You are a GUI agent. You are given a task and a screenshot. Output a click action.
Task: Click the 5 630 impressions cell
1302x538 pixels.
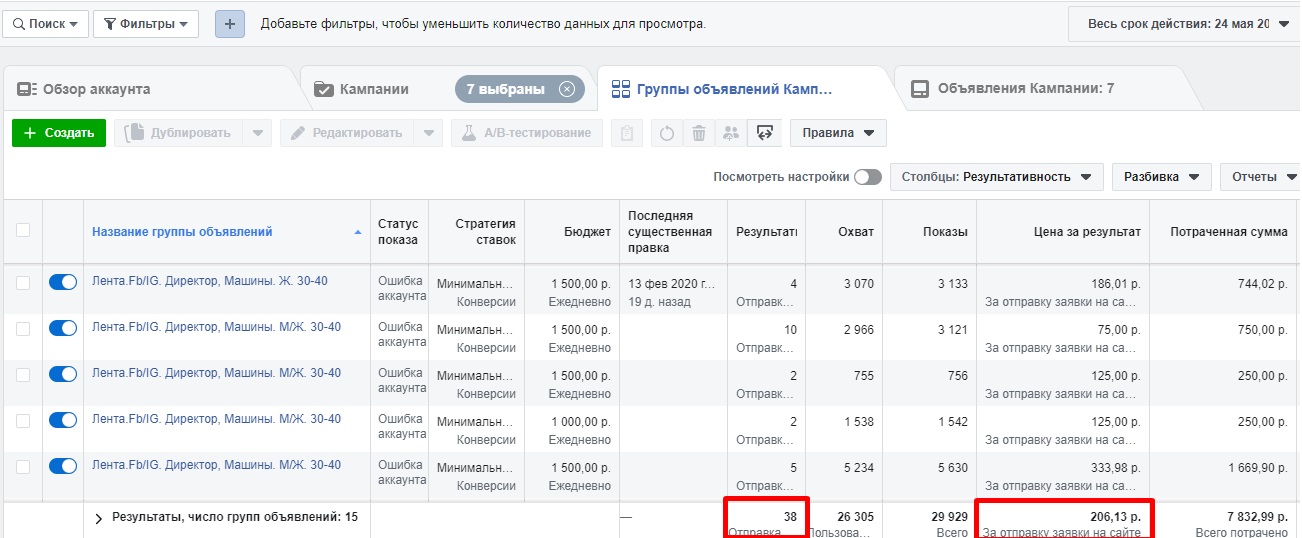952,467
